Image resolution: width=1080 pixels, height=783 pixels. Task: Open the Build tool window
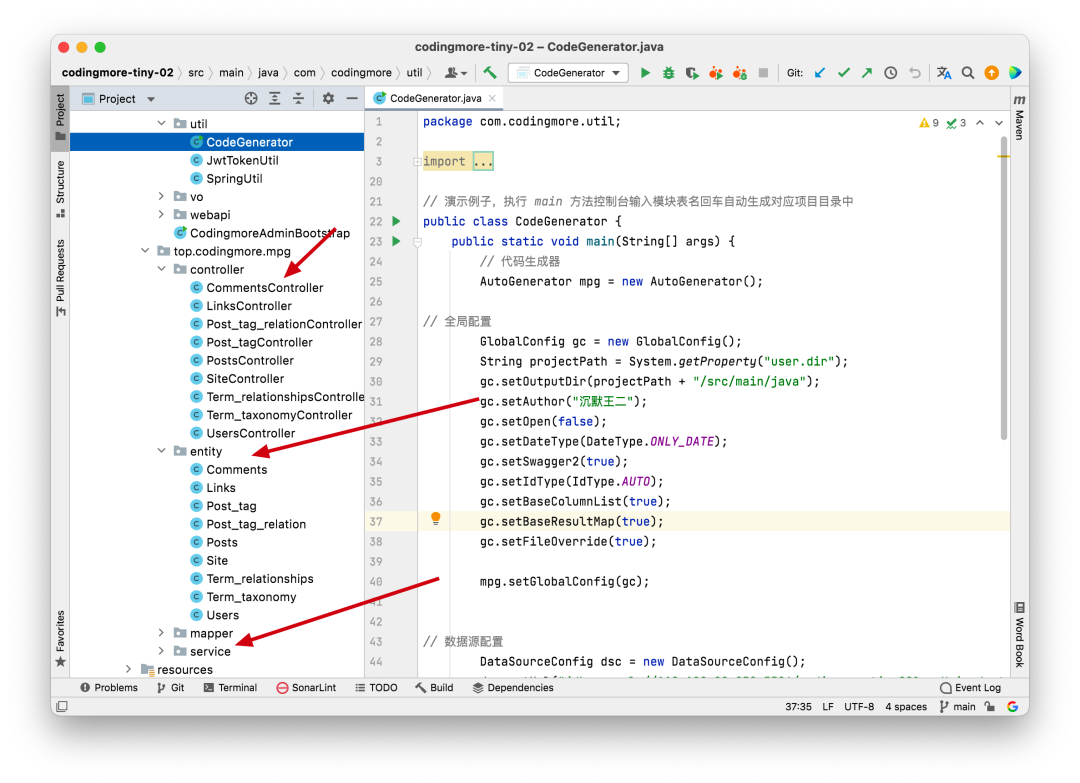point(434,687)
